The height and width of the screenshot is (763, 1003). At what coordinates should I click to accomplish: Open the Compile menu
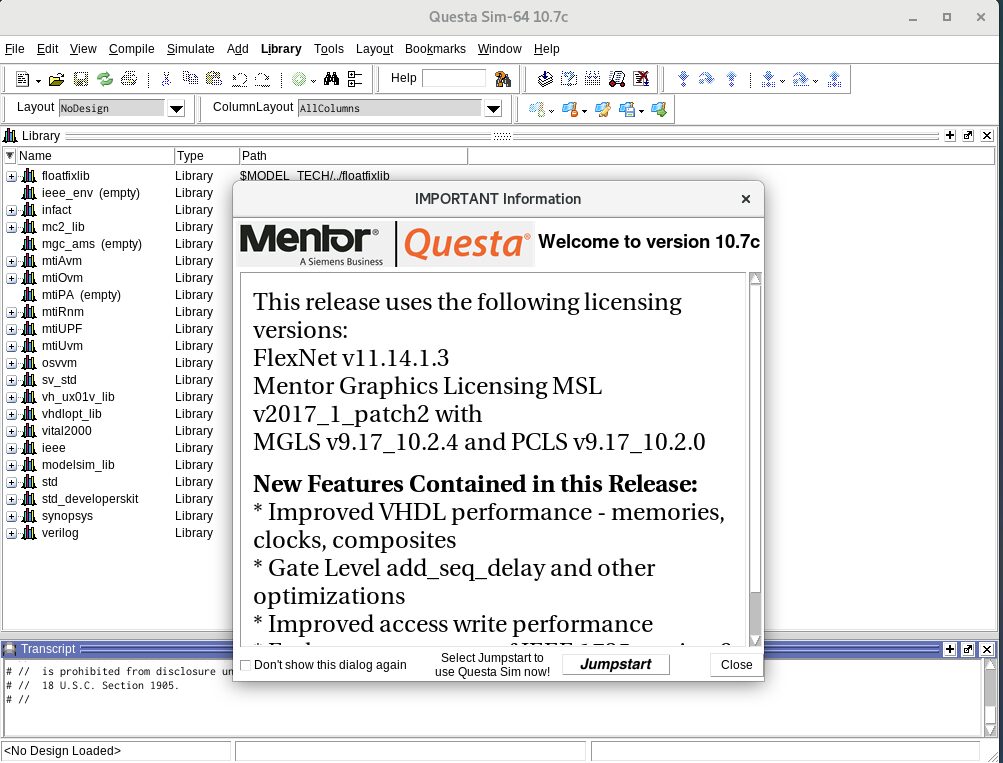131,49
